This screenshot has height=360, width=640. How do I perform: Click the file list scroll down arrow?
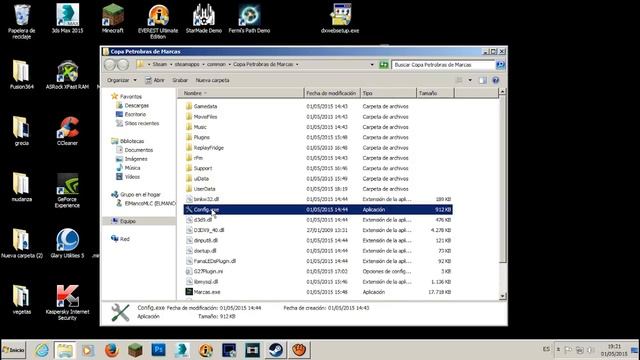pos(502,296)
